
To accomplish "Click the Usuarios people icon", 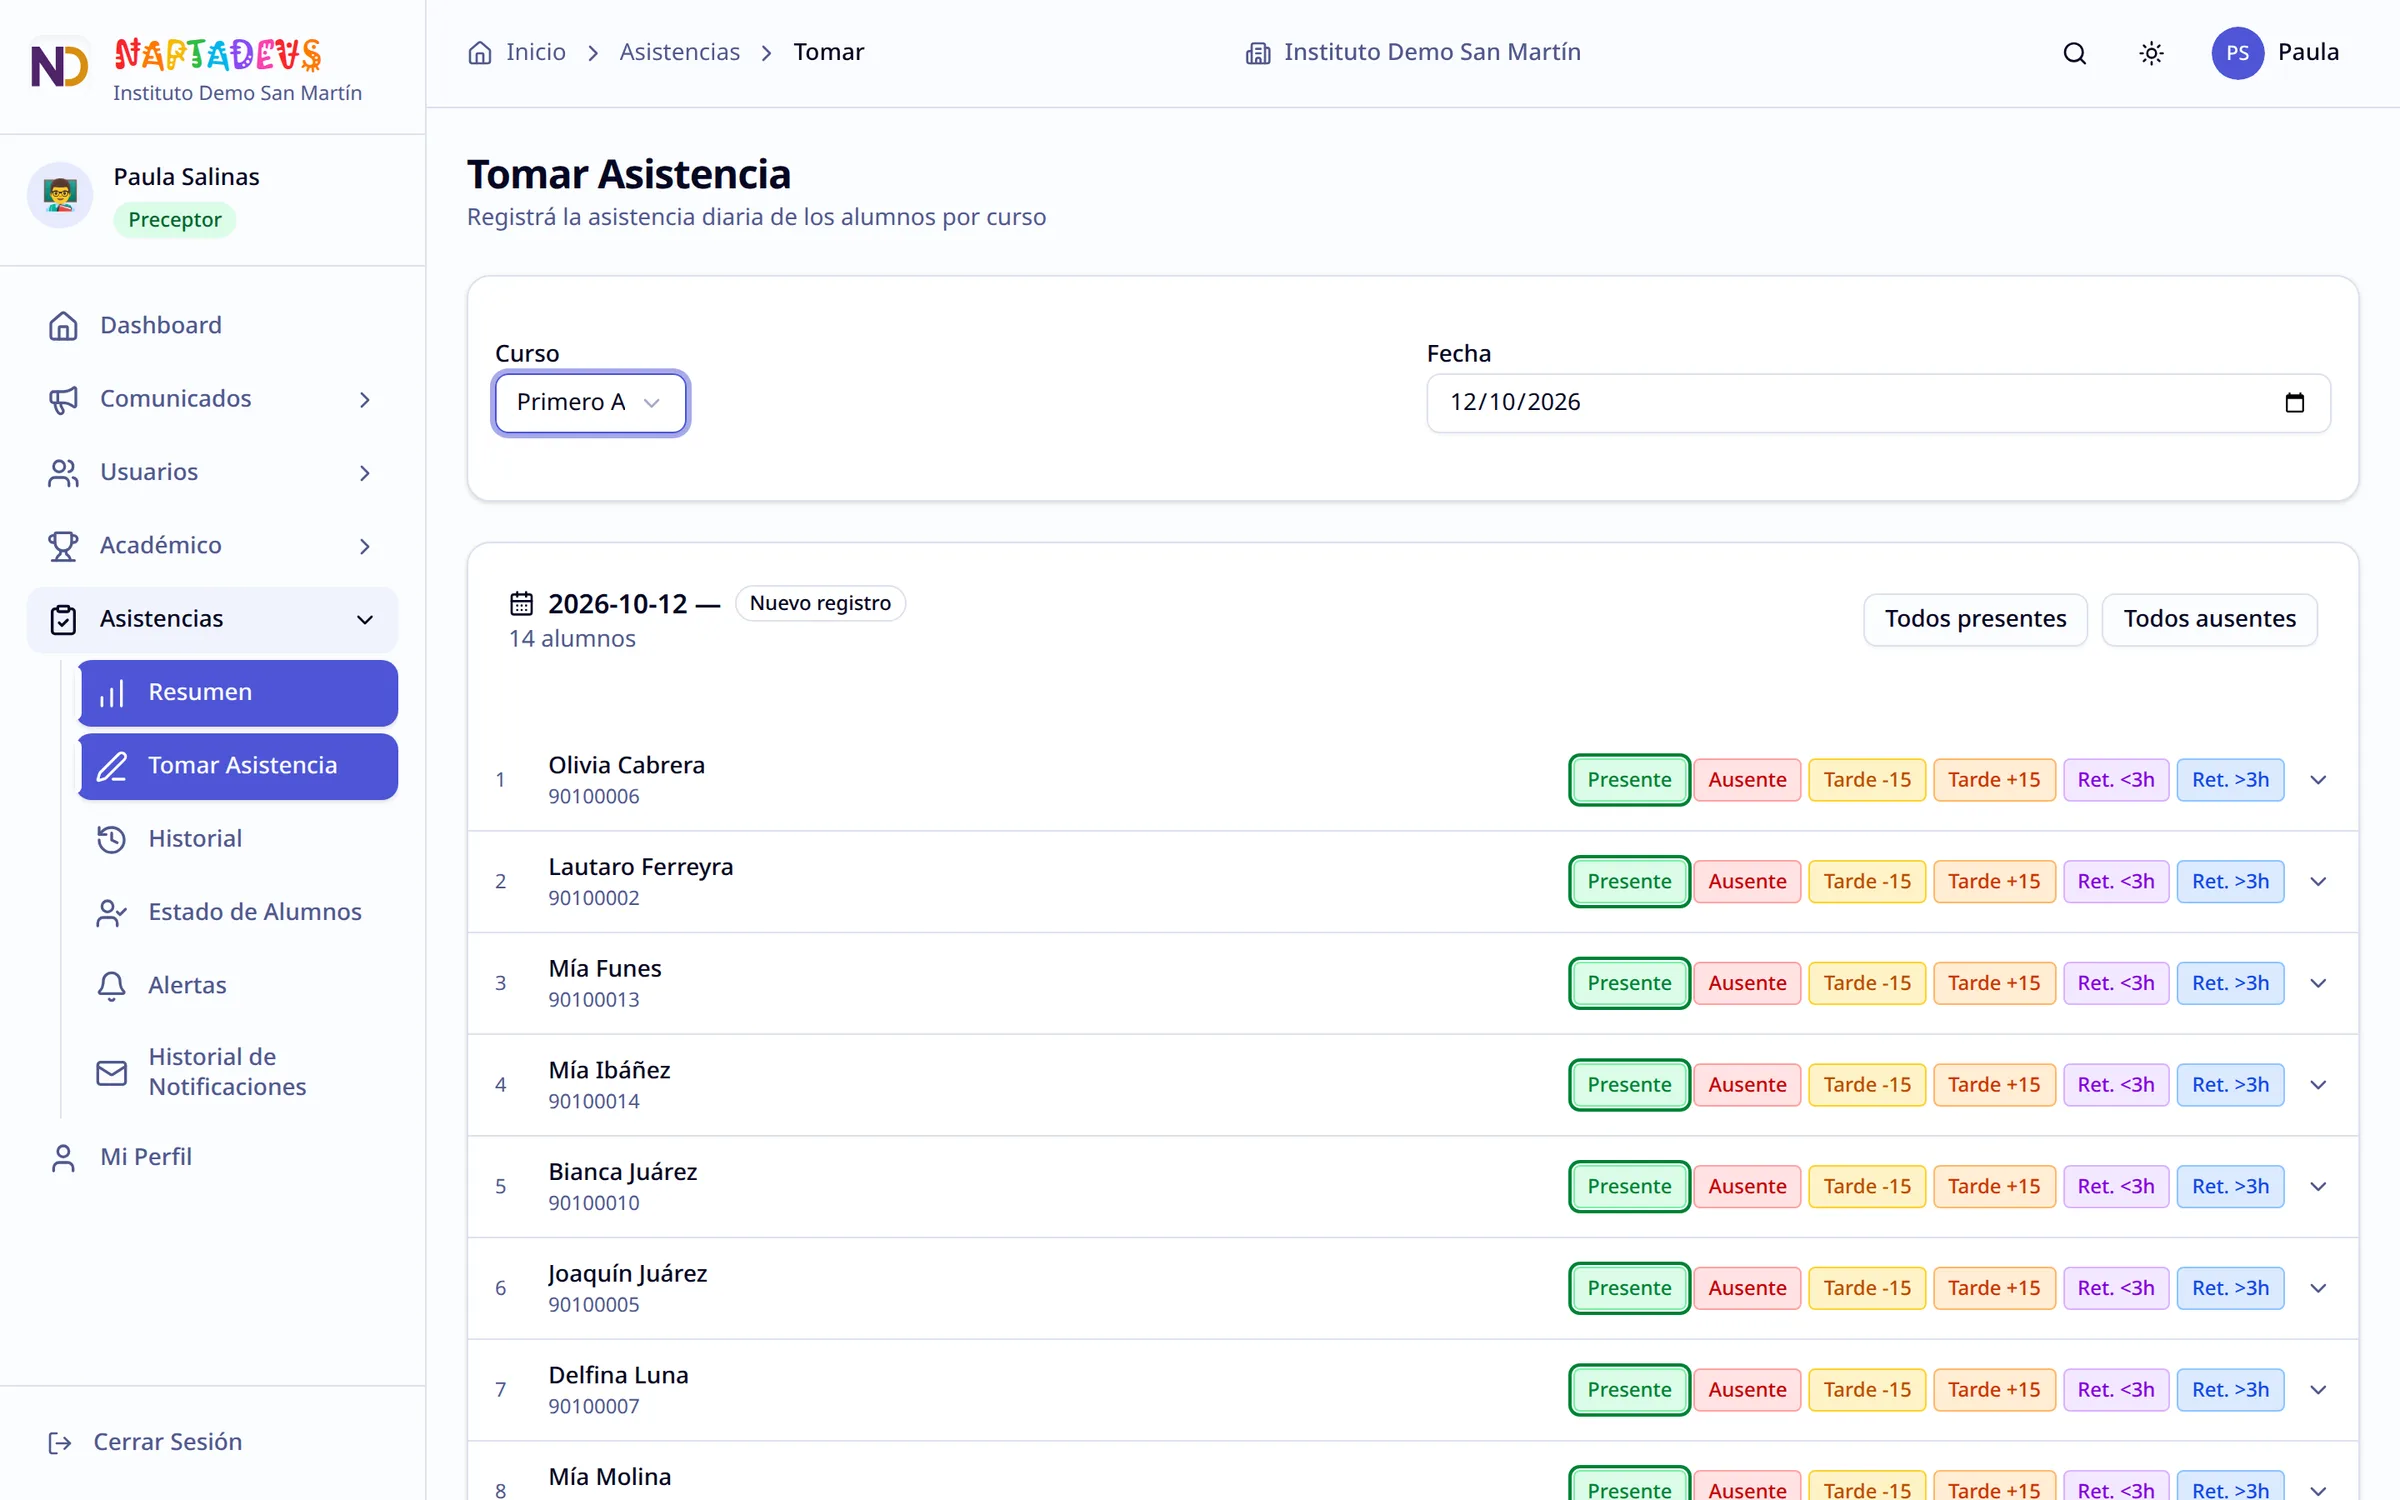I will pyautogui.click(x=63, y=472).
